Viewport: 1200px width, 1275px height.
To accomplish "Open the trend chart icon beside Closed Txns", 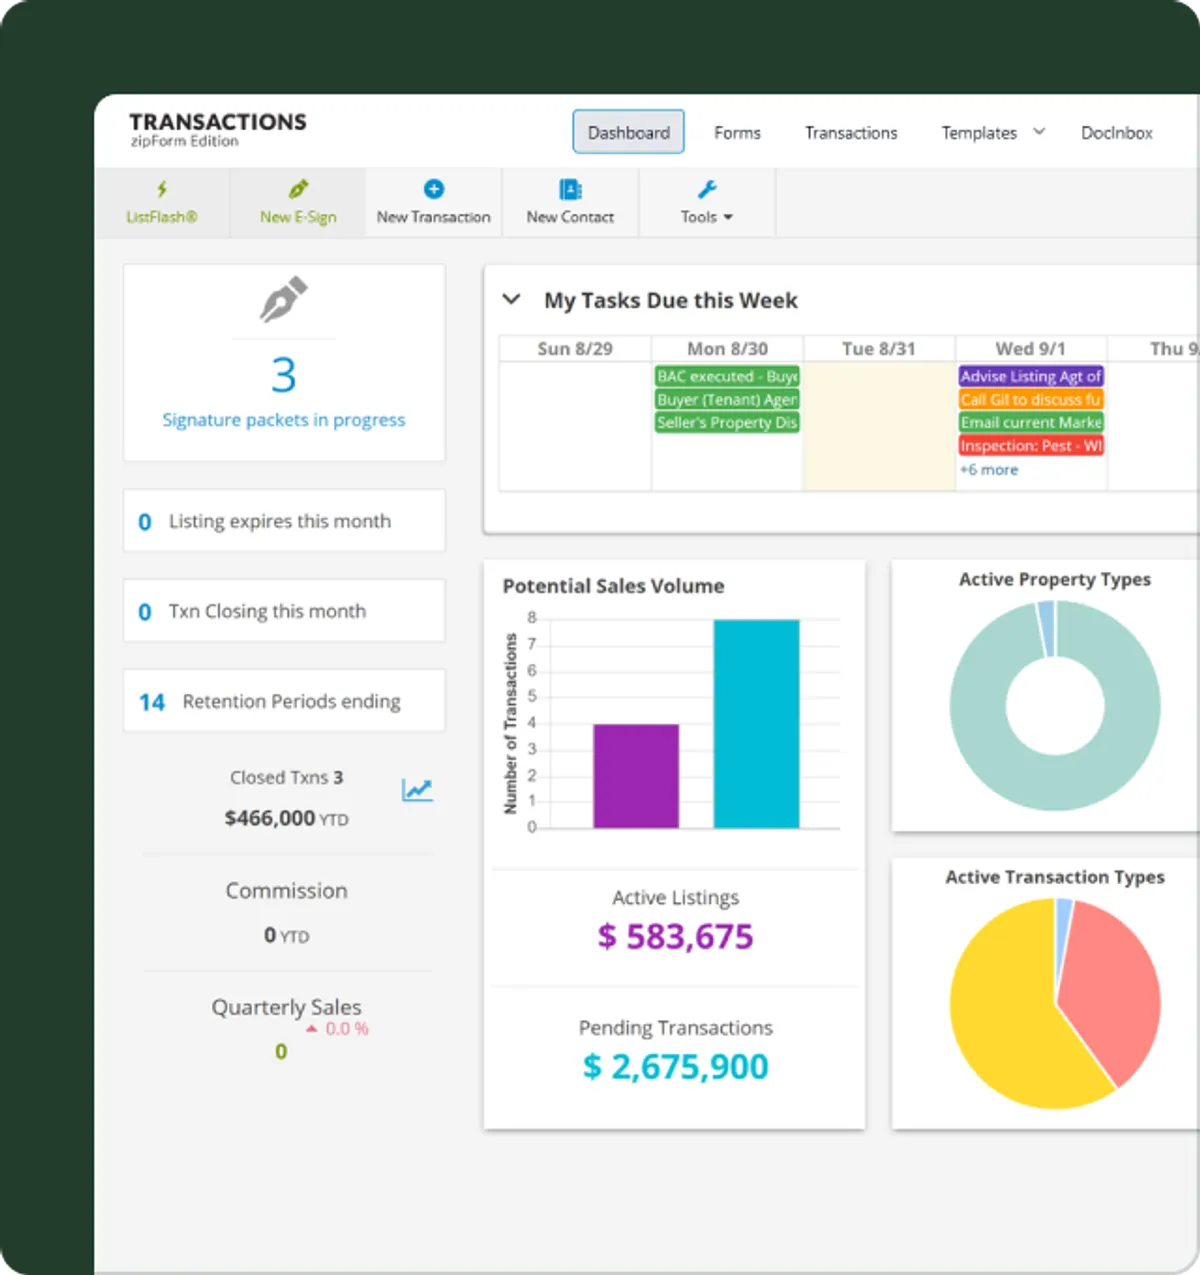I will [417, 789].
